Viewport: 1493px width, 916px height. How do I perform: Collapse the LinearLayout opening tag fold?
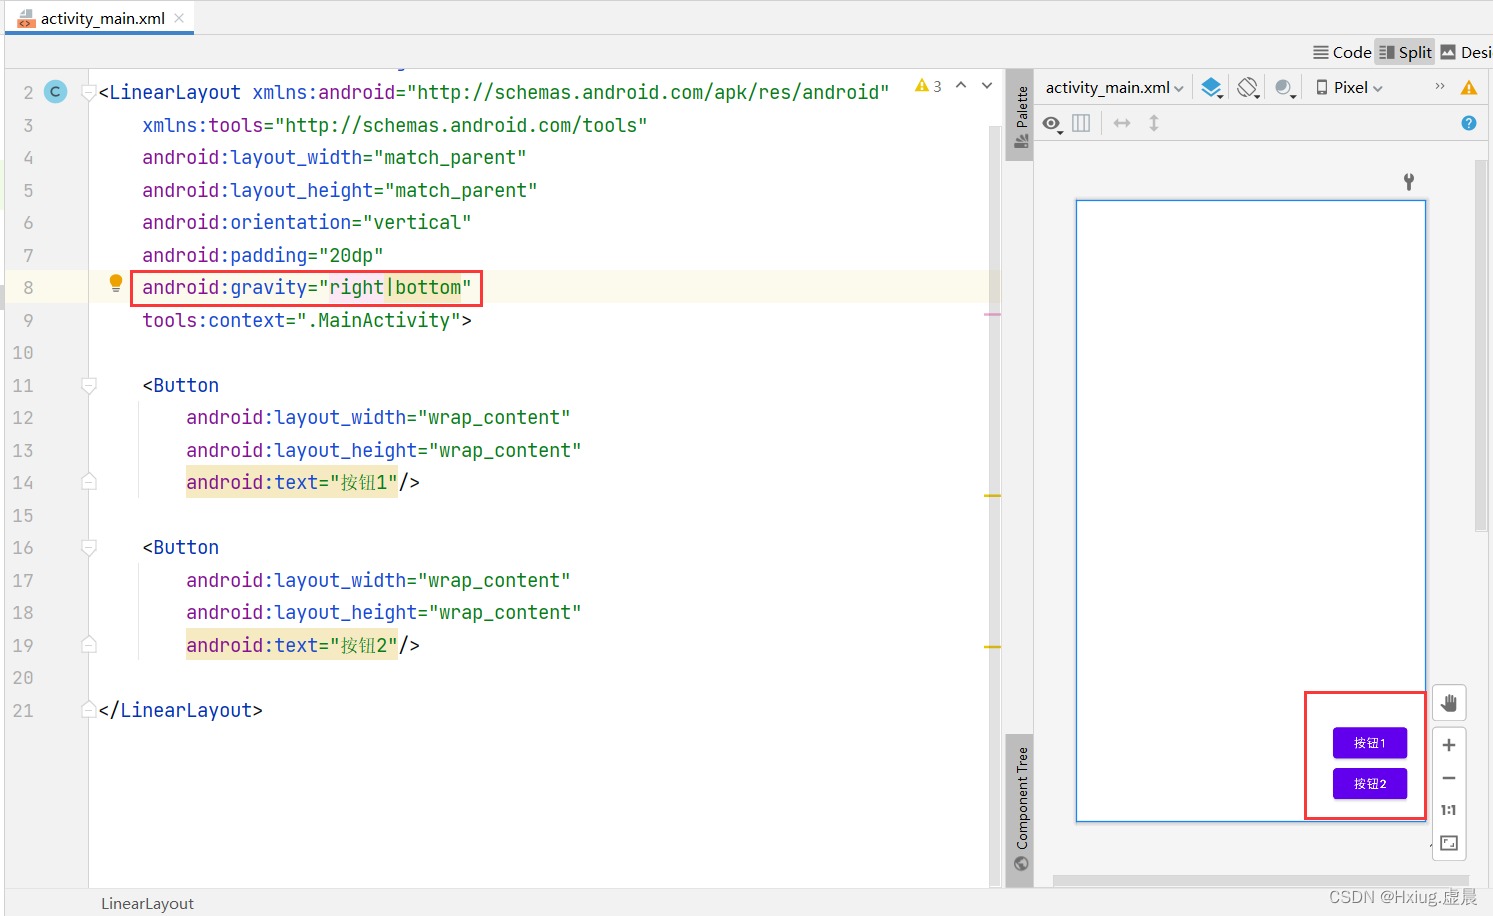89,93
